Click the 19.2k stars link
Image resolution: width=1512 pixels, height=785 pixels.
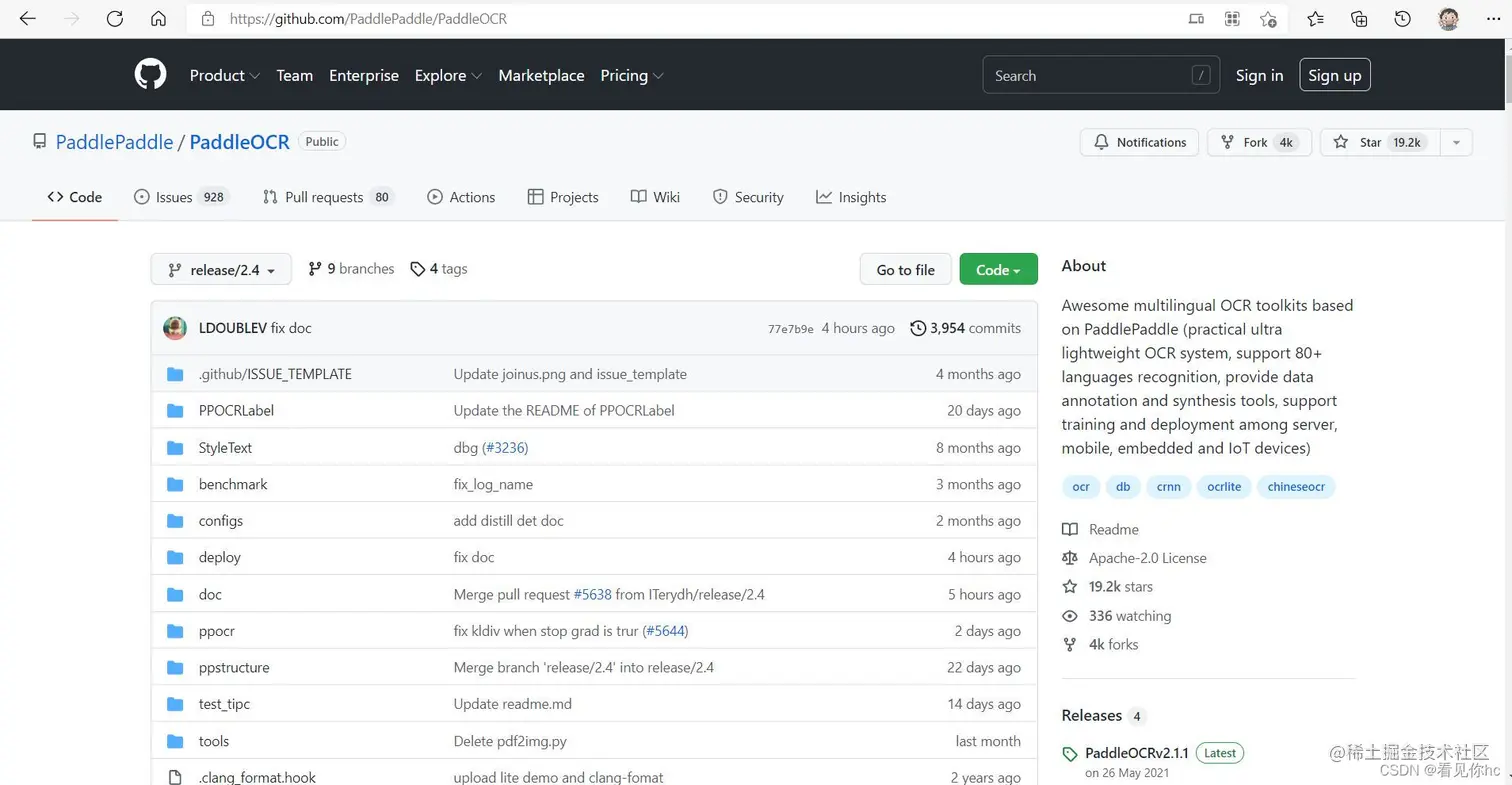(x=1121, y=587)
